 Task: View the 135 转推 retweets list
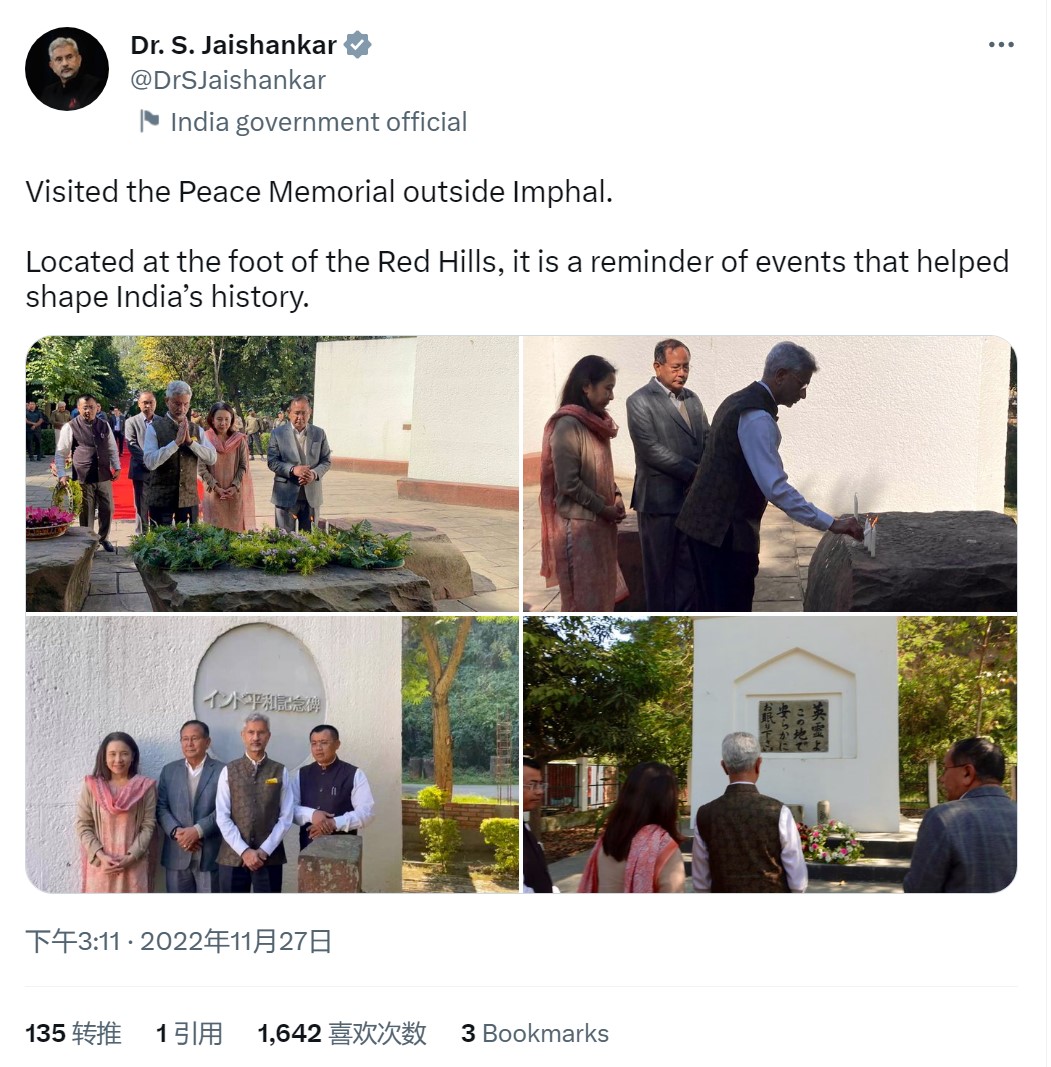[74, 1033]
